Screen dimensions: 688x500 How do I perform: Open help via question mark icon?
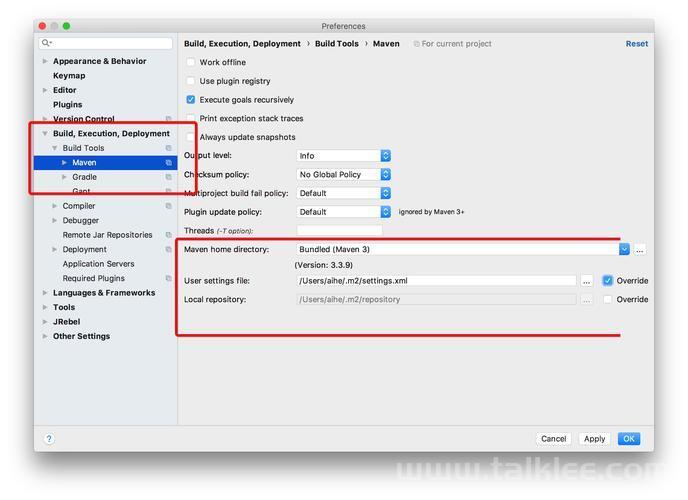coord(49,439)
